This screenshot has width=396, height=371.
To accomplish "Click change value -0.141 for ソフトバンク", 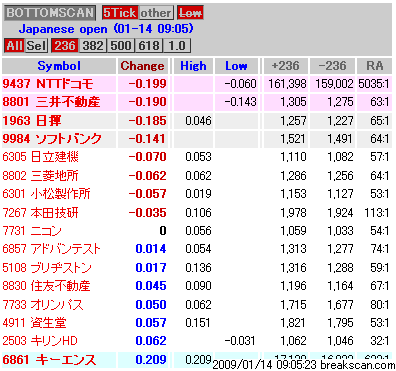I will 147,138.
